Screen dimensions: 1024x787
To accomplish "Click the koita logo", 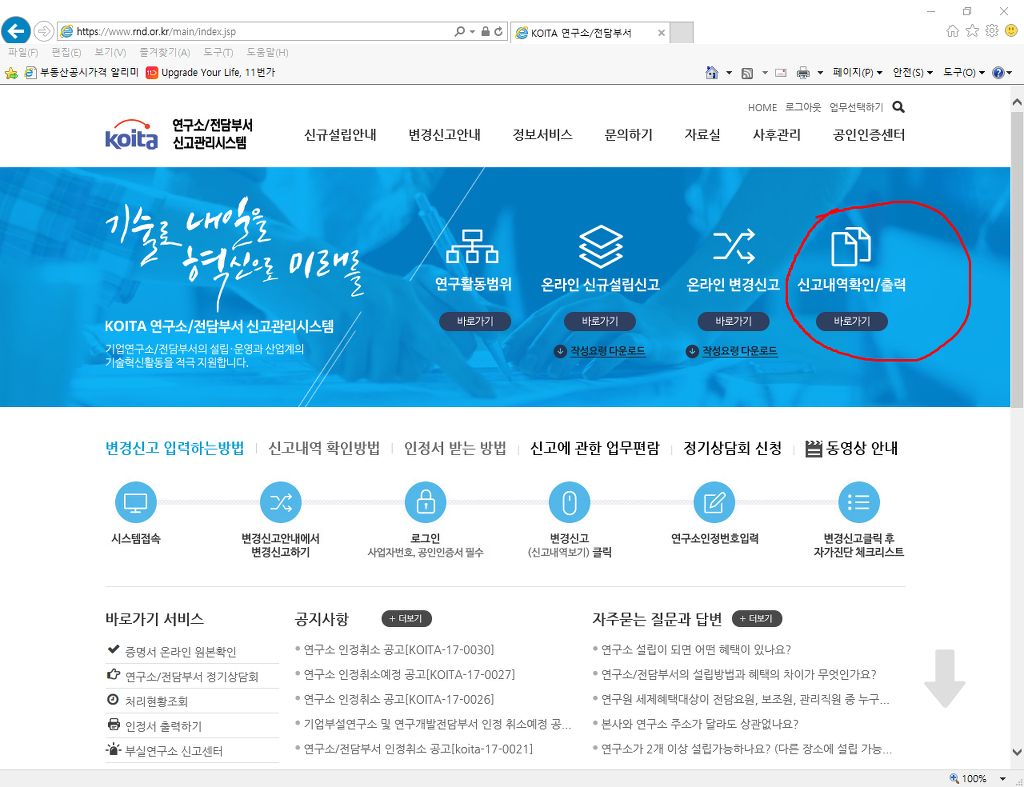I will [131, 135].
